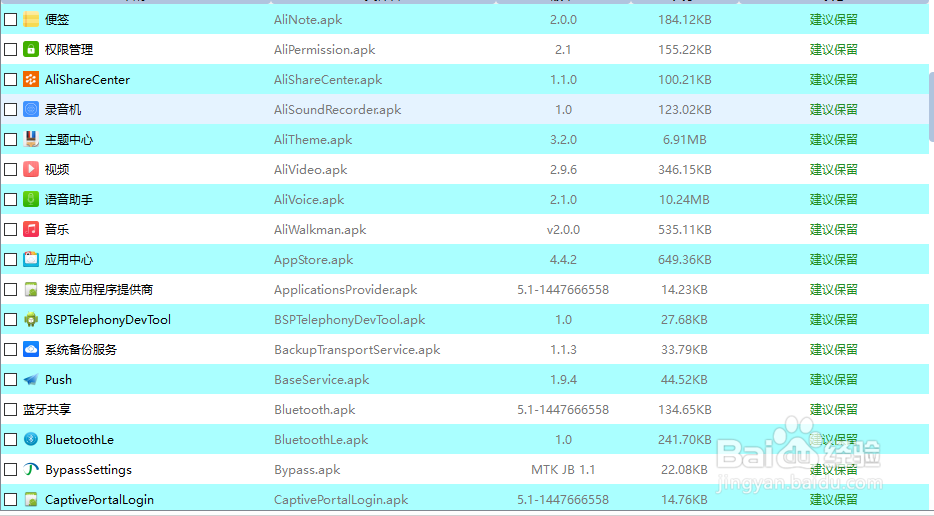This screenshot has width=934, height=516.
Task: Click 建议保留 in the 便签 row
Action: (x=833, y=20)
